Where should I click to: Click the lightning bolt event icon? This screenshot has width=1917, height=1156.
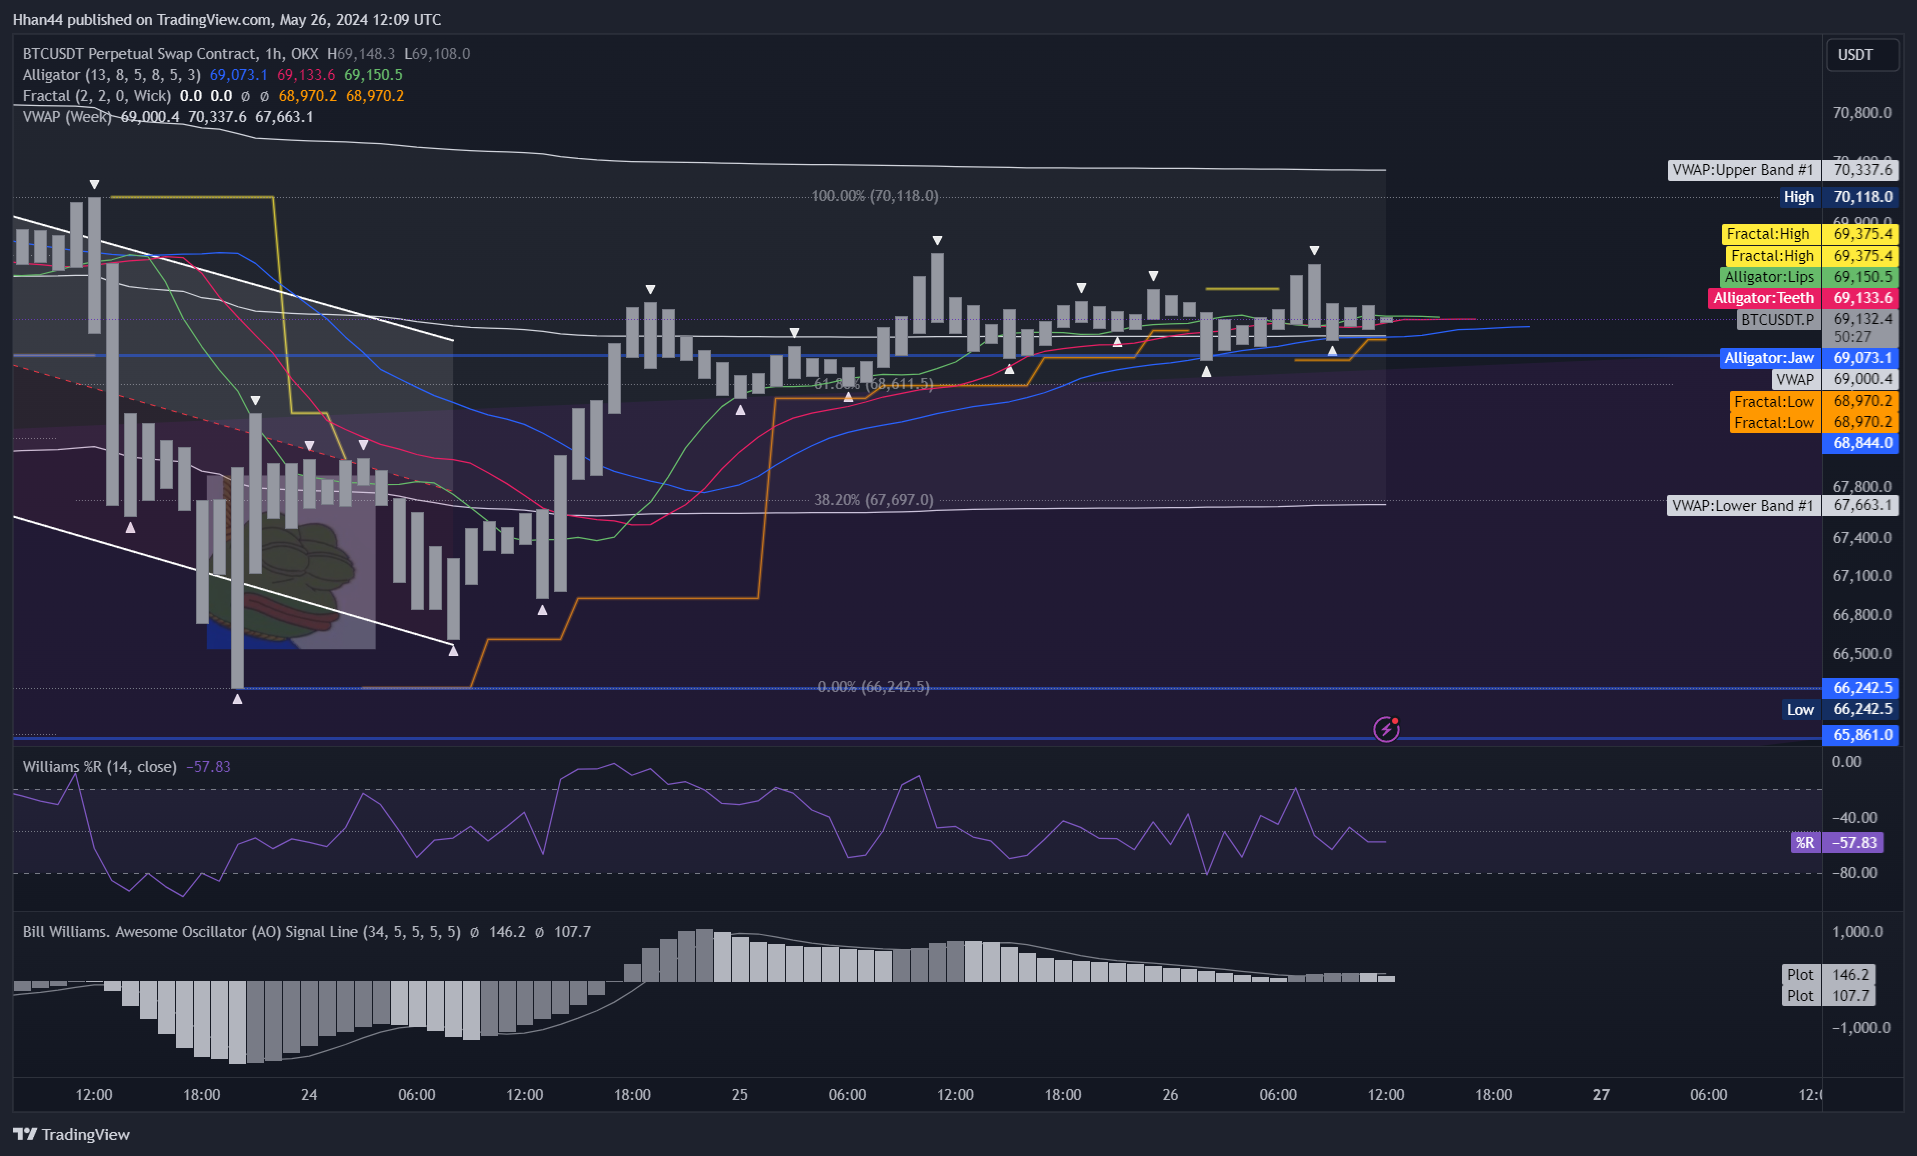coord(1386,729)
